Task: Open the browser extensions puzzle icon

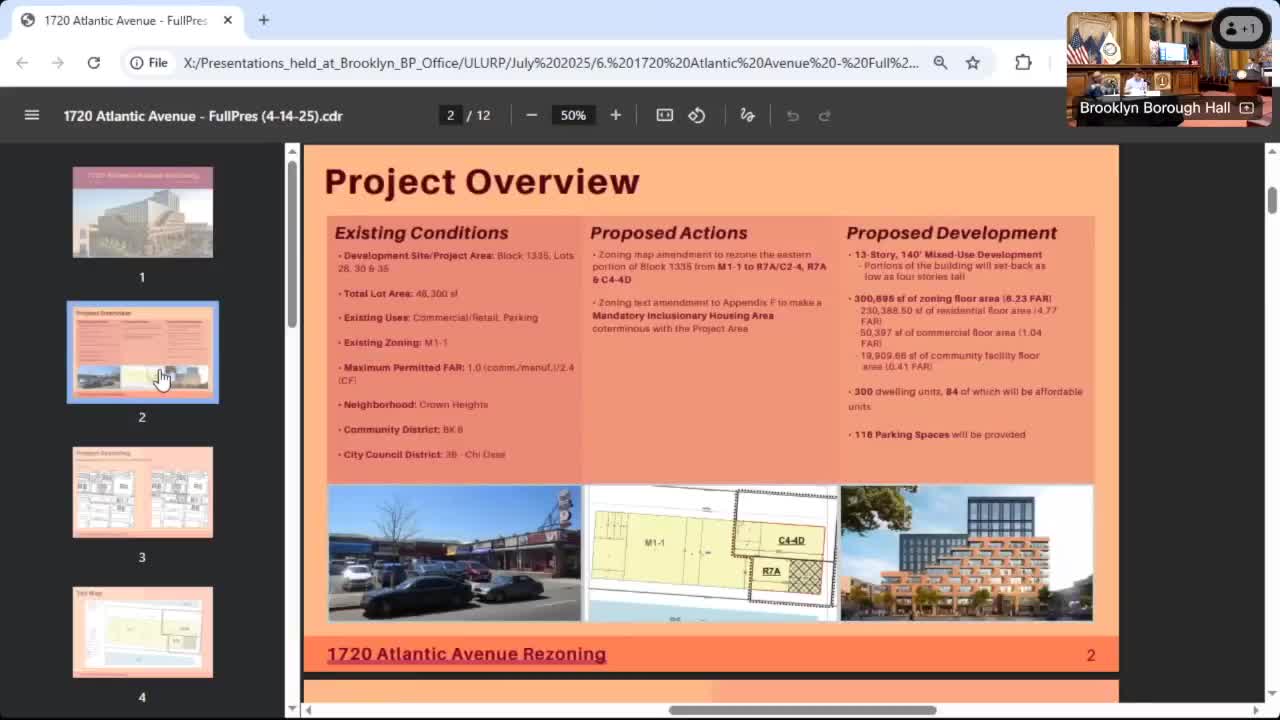Action: [x=1023, y=62]
